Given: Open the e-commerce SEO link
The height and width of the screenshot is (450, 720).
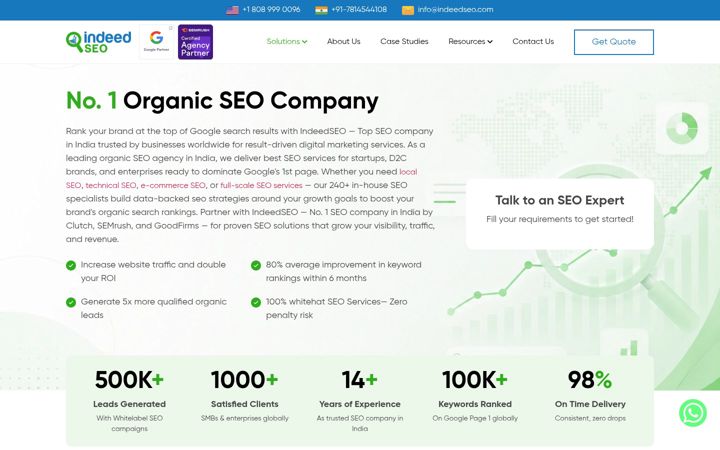Looking at the screenshot, I should click(173, 186).
